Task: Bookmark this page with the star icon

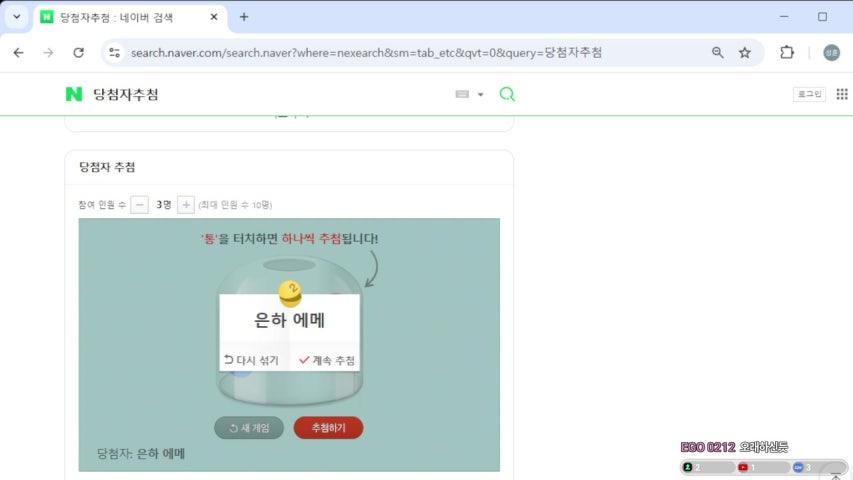Action: click(x=744, y=53)
